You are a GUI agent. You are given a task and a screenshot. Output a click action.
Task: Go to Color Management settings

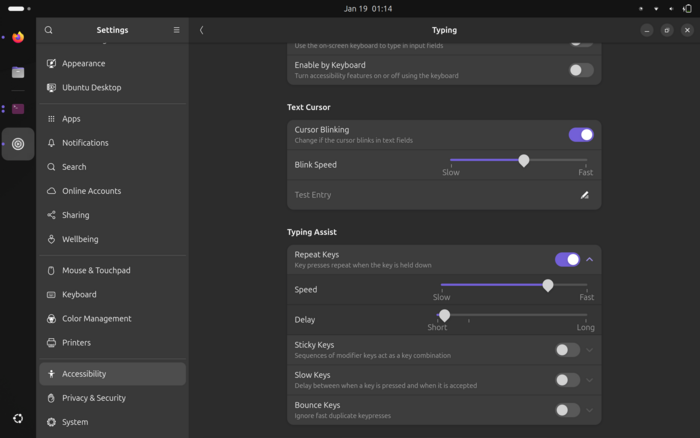[x=96, y=319]
